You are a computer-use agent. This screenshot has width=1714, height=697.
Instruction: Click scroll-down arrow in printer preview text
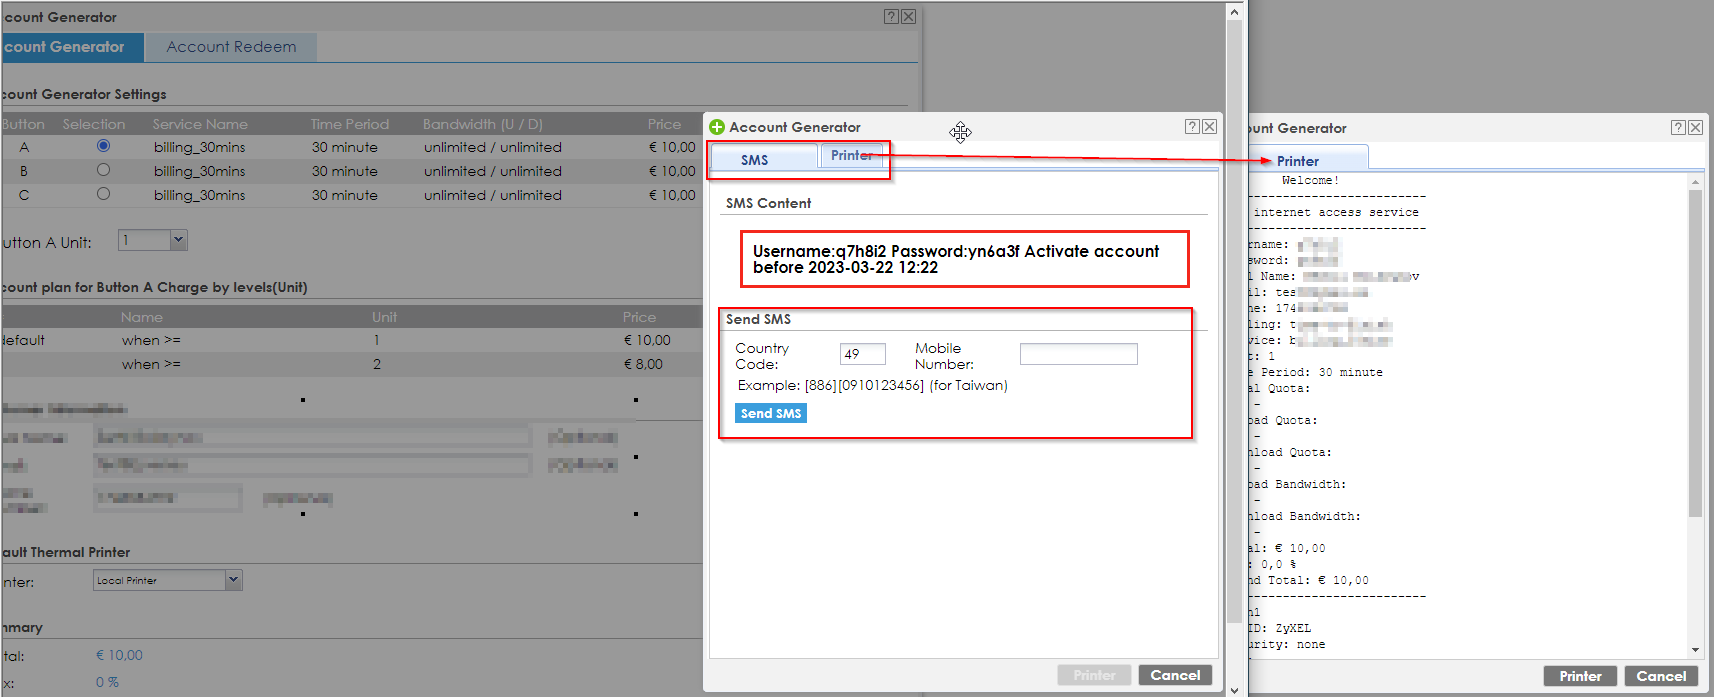[x=1695, y=650]
